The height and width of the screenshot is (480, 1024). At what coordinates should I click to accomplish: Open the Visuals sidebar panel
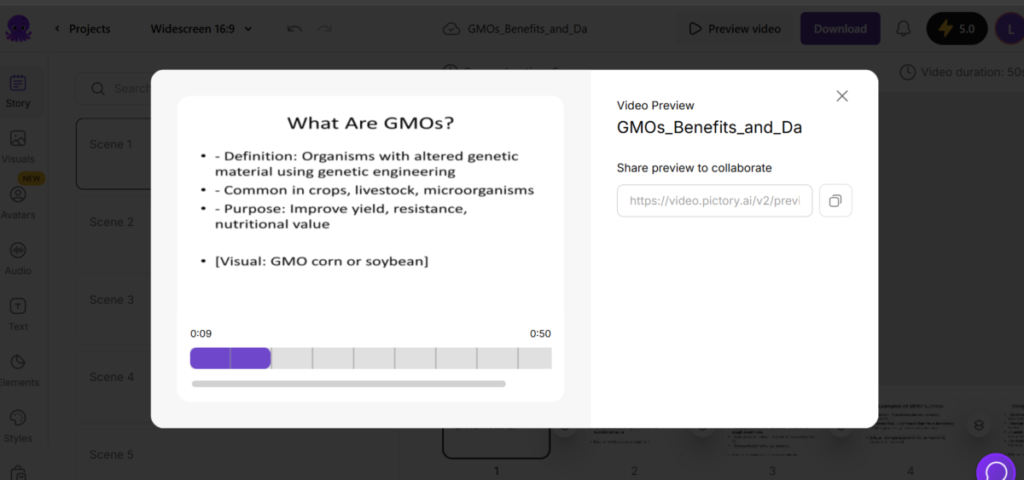tap(18, 146)
